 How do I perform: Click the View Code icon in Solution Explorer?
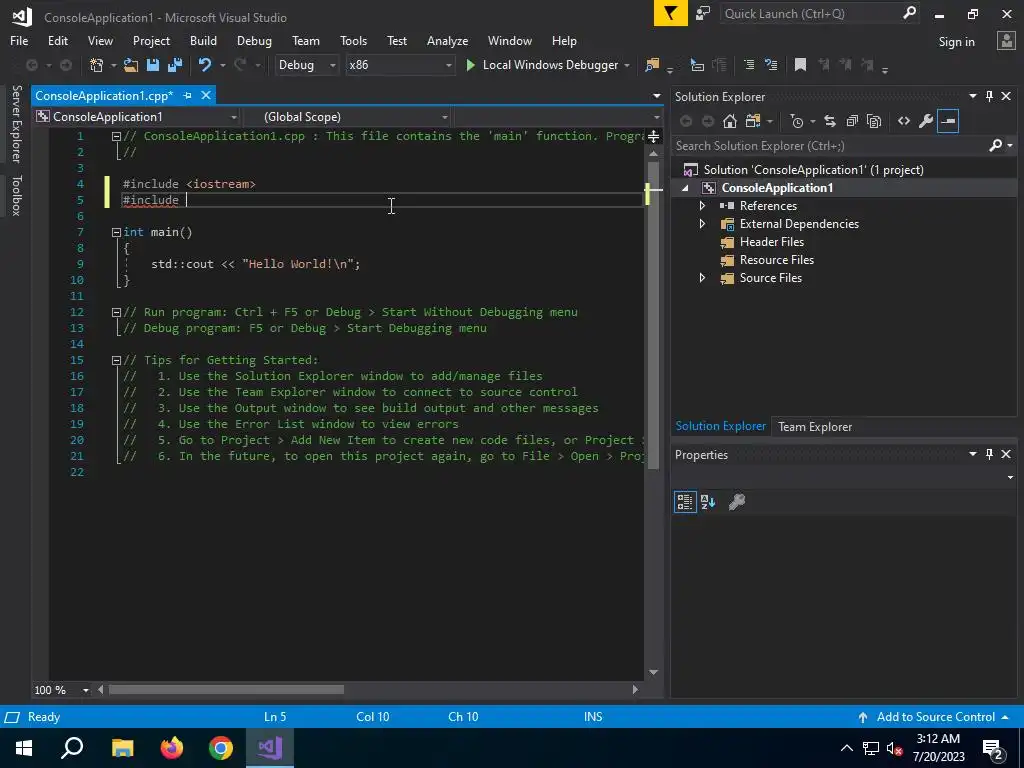point(904,121)
